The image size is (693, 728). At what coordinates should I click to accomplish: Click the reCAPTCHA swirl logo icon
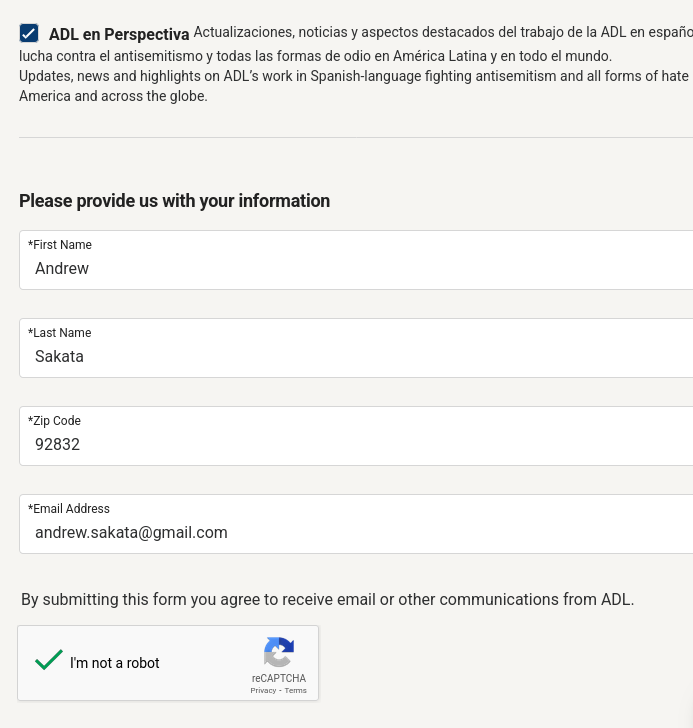(x=279, y=653)
